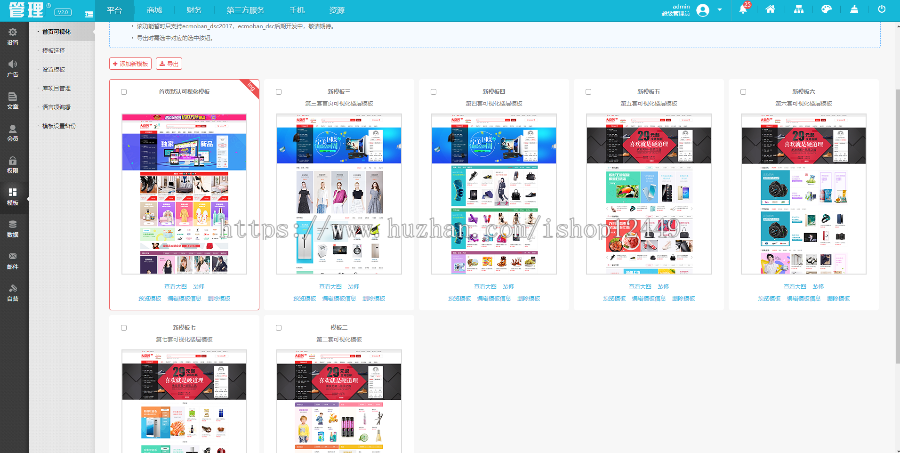Open the gear settings section in sidebar
Viewport: 900px width, 453px height.
[13, 36]
